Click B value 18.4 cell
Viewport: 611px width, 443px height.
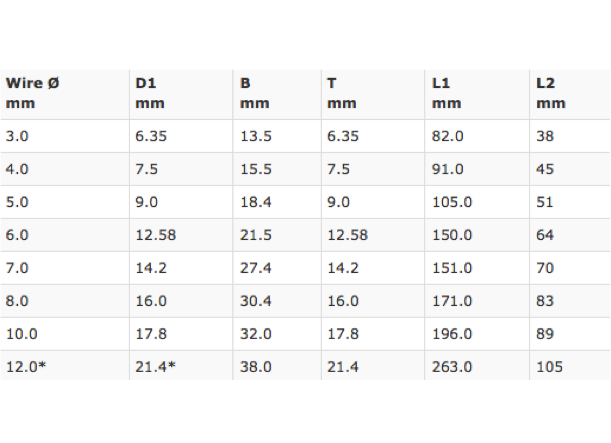pos(255,202)
